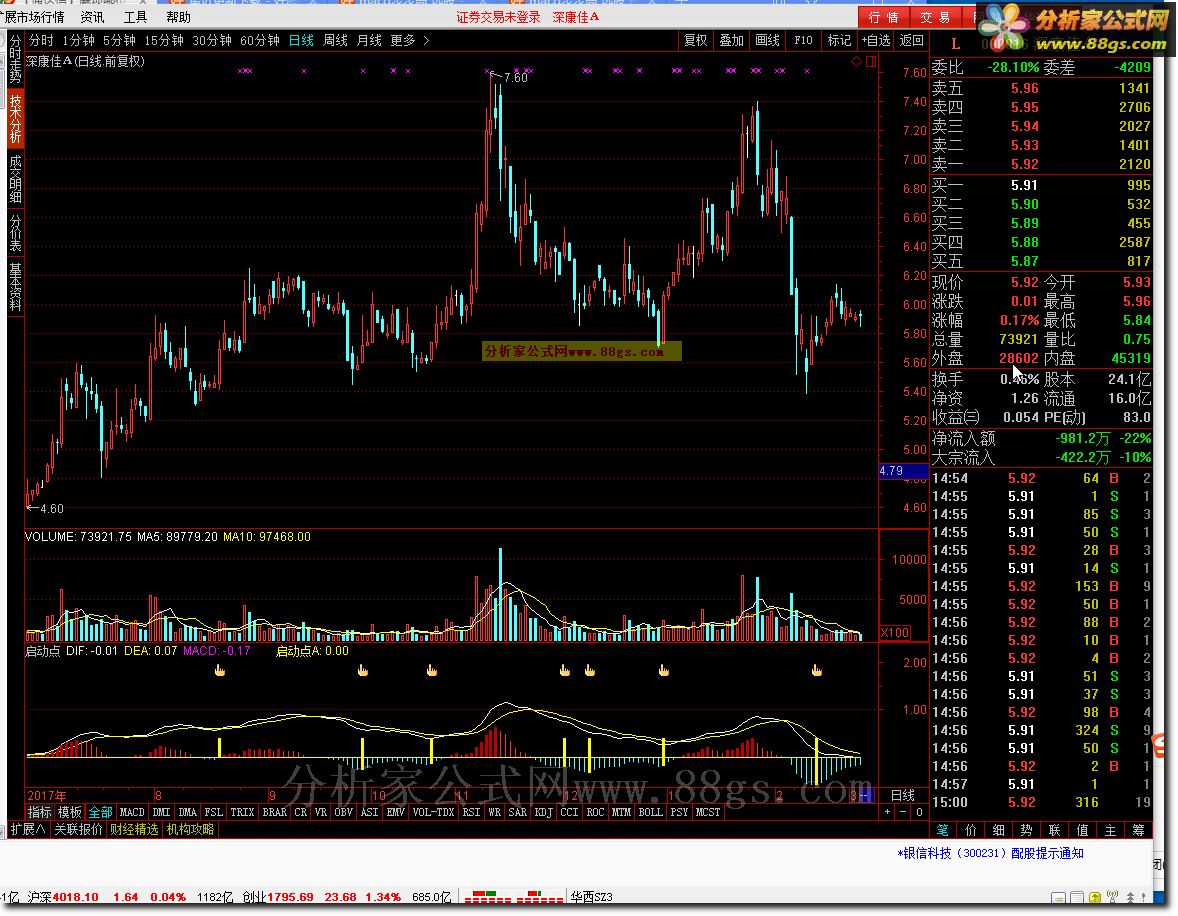Click the F10 button
1178x916 pixels.
[x=803, y=40]
